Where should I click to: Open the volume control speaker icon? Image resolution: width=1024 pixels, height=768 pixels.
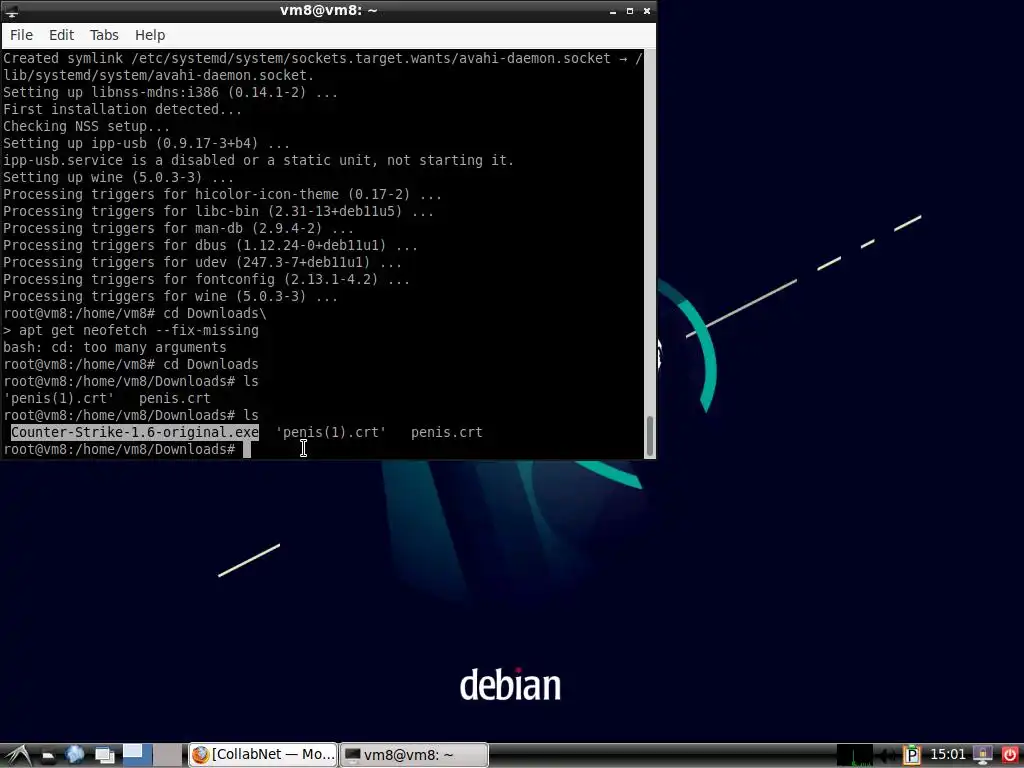(886, 756)
